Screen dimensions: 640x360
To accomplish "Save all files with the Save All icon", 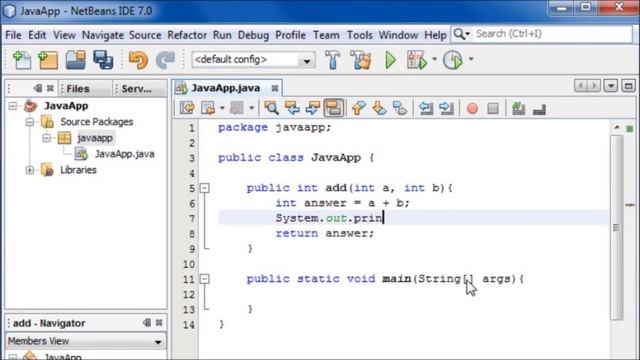I will [x=103, y=60].
